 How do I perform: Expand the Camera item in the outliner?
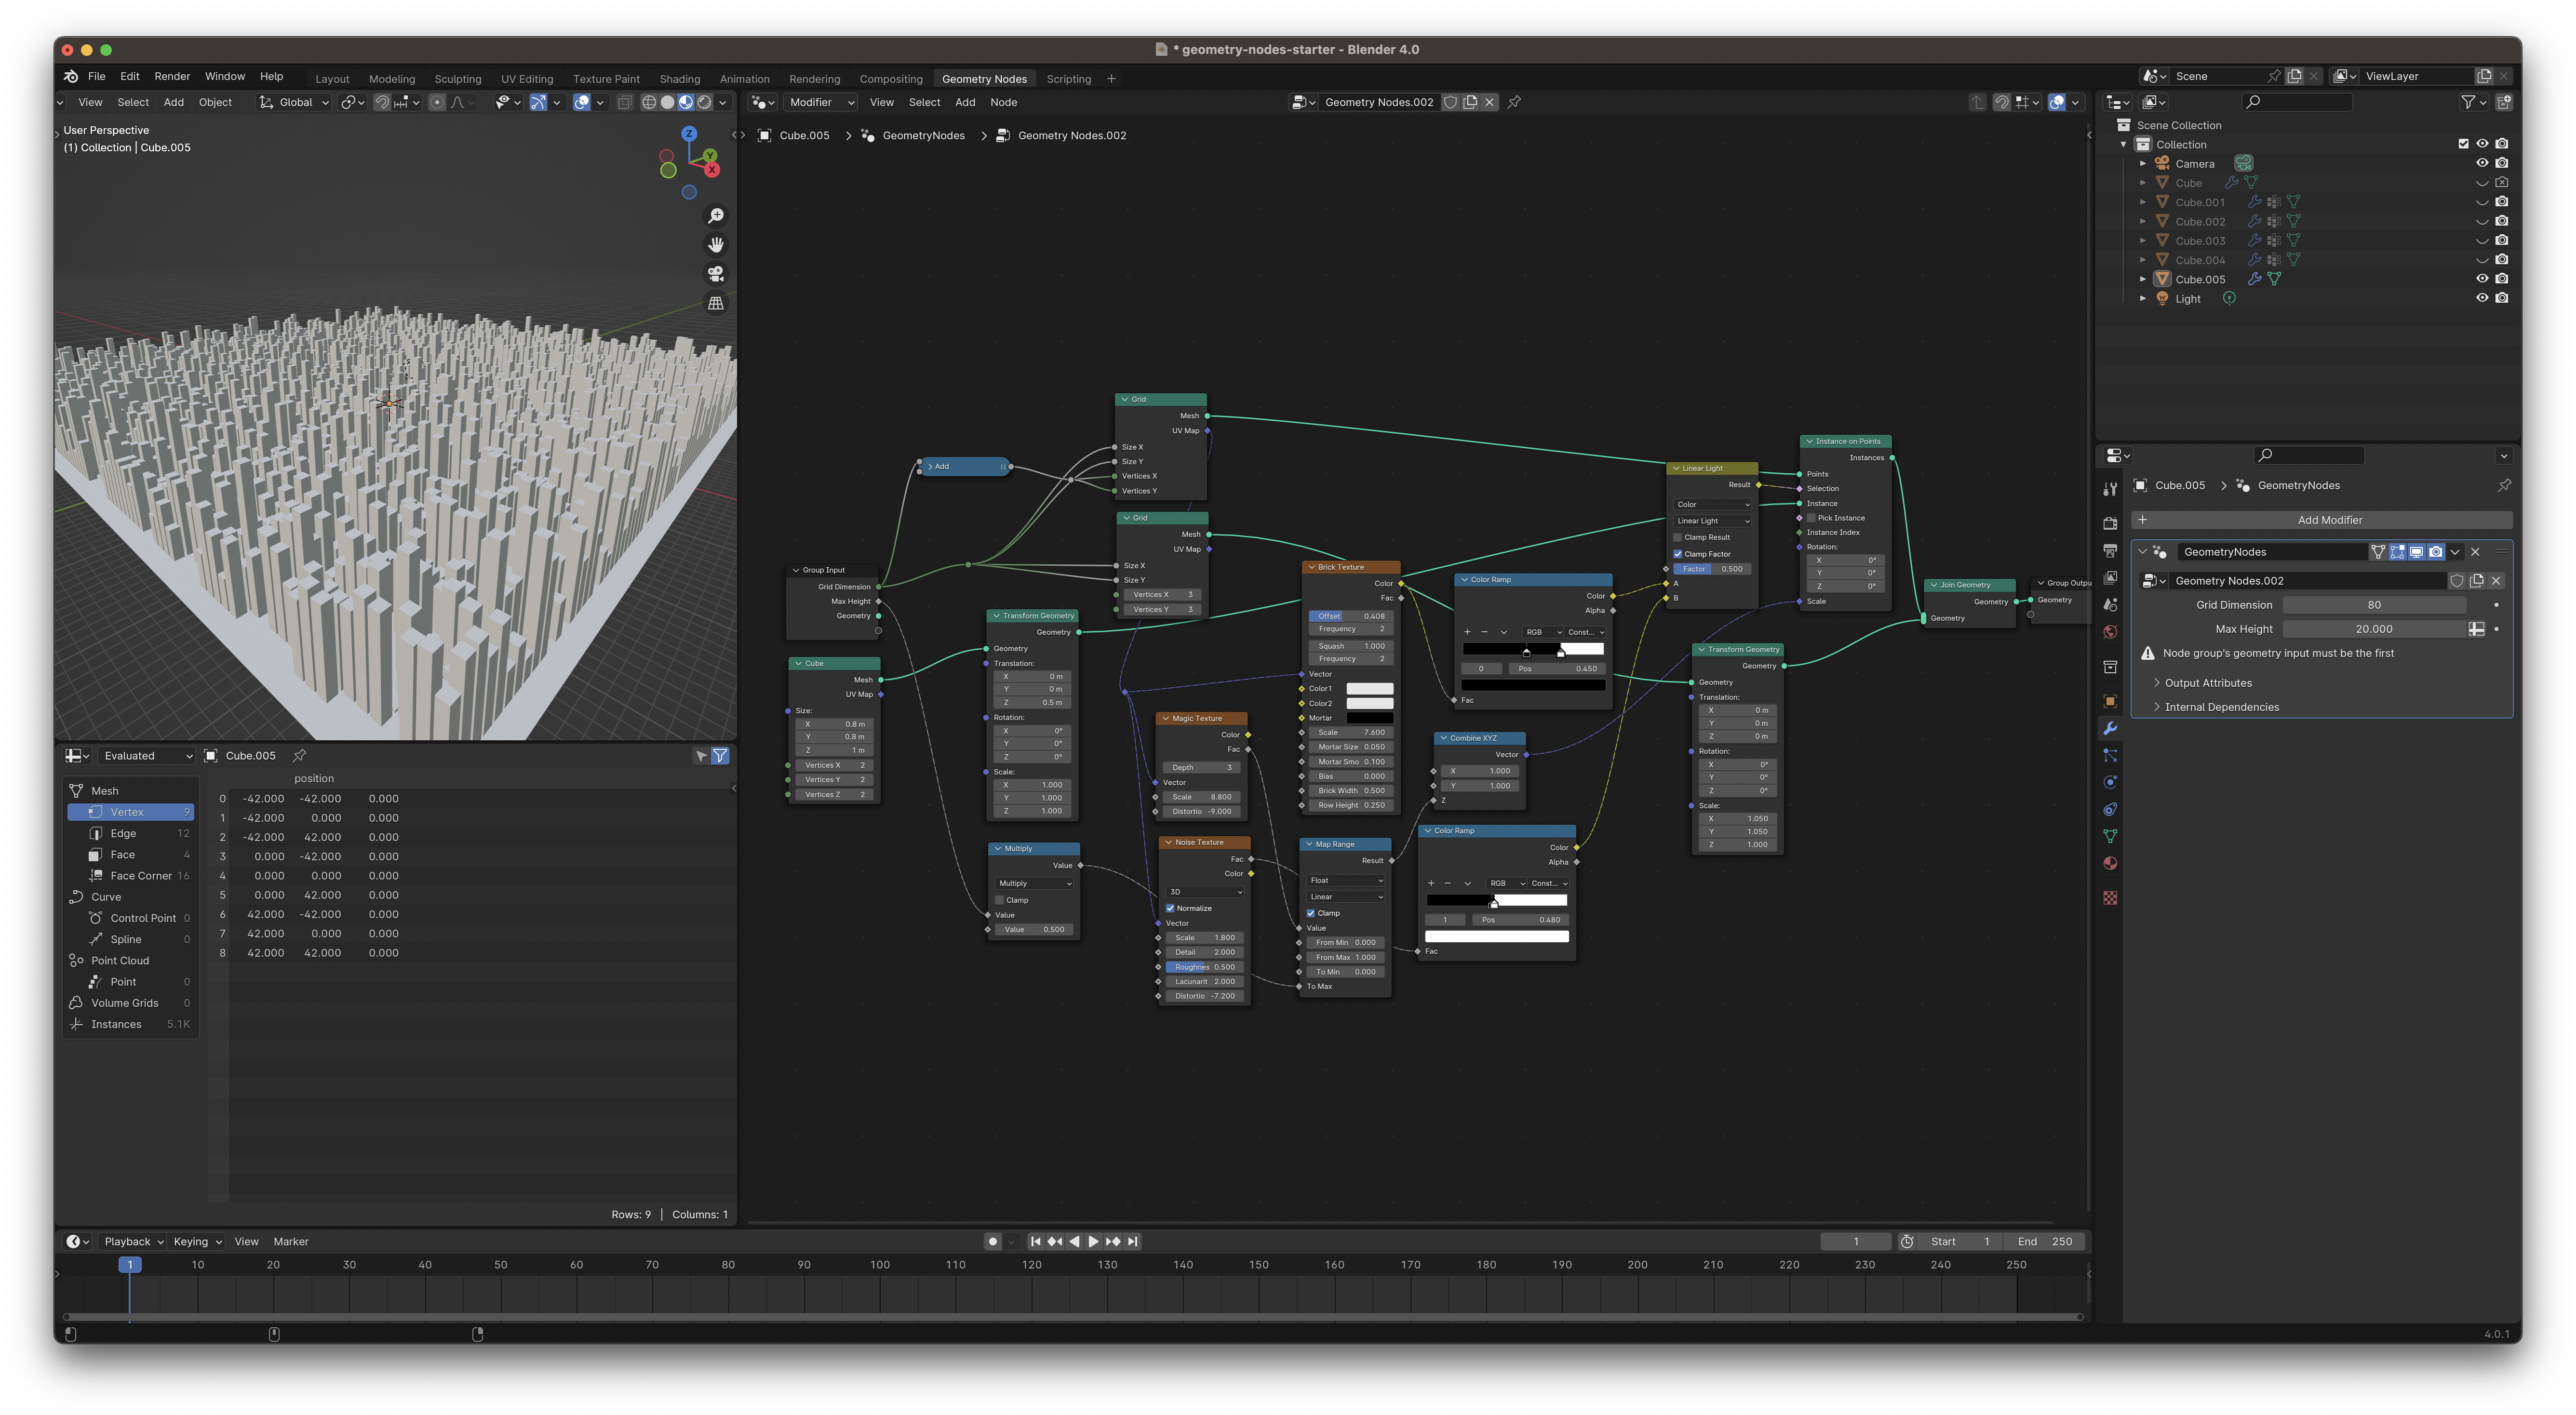click(x=2143, y=164)
